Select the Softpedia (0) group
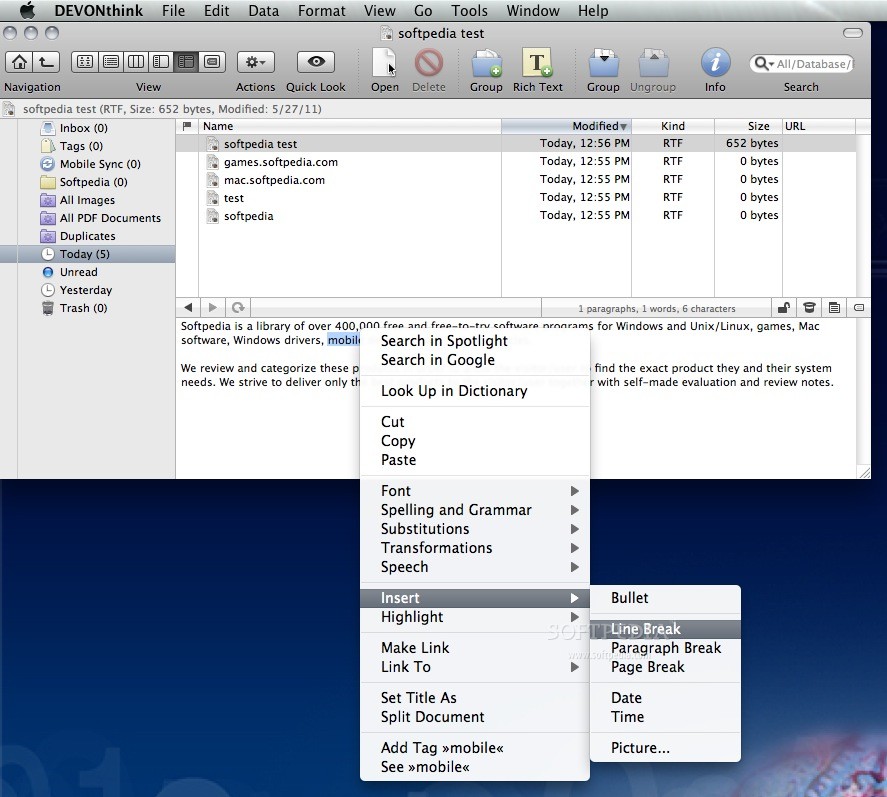 tap(93, 182)
